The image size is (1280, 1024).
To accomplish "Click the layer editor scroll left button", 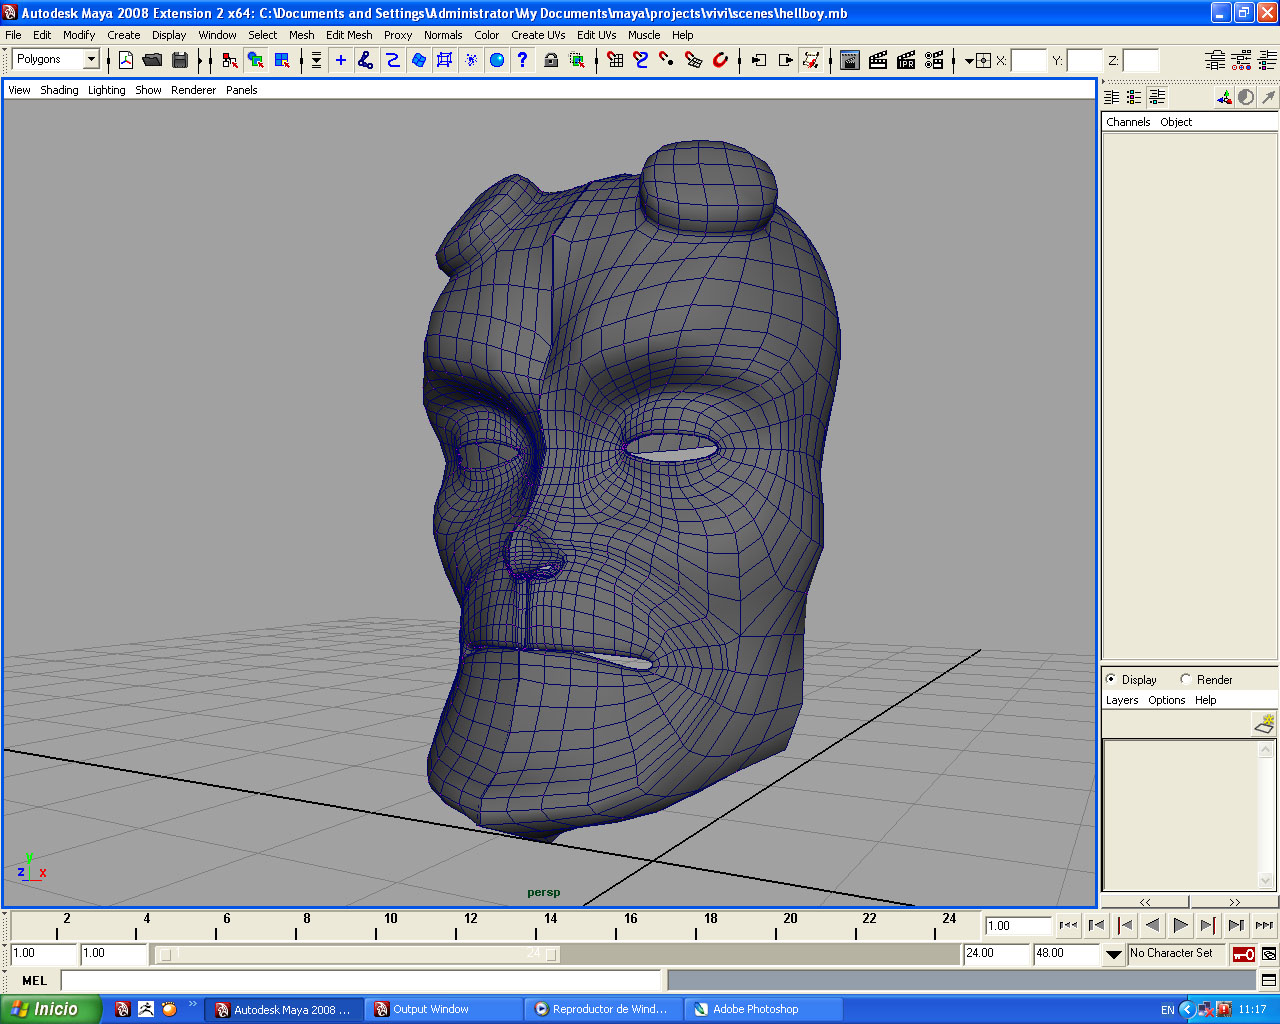I will tap(1145, 902).
